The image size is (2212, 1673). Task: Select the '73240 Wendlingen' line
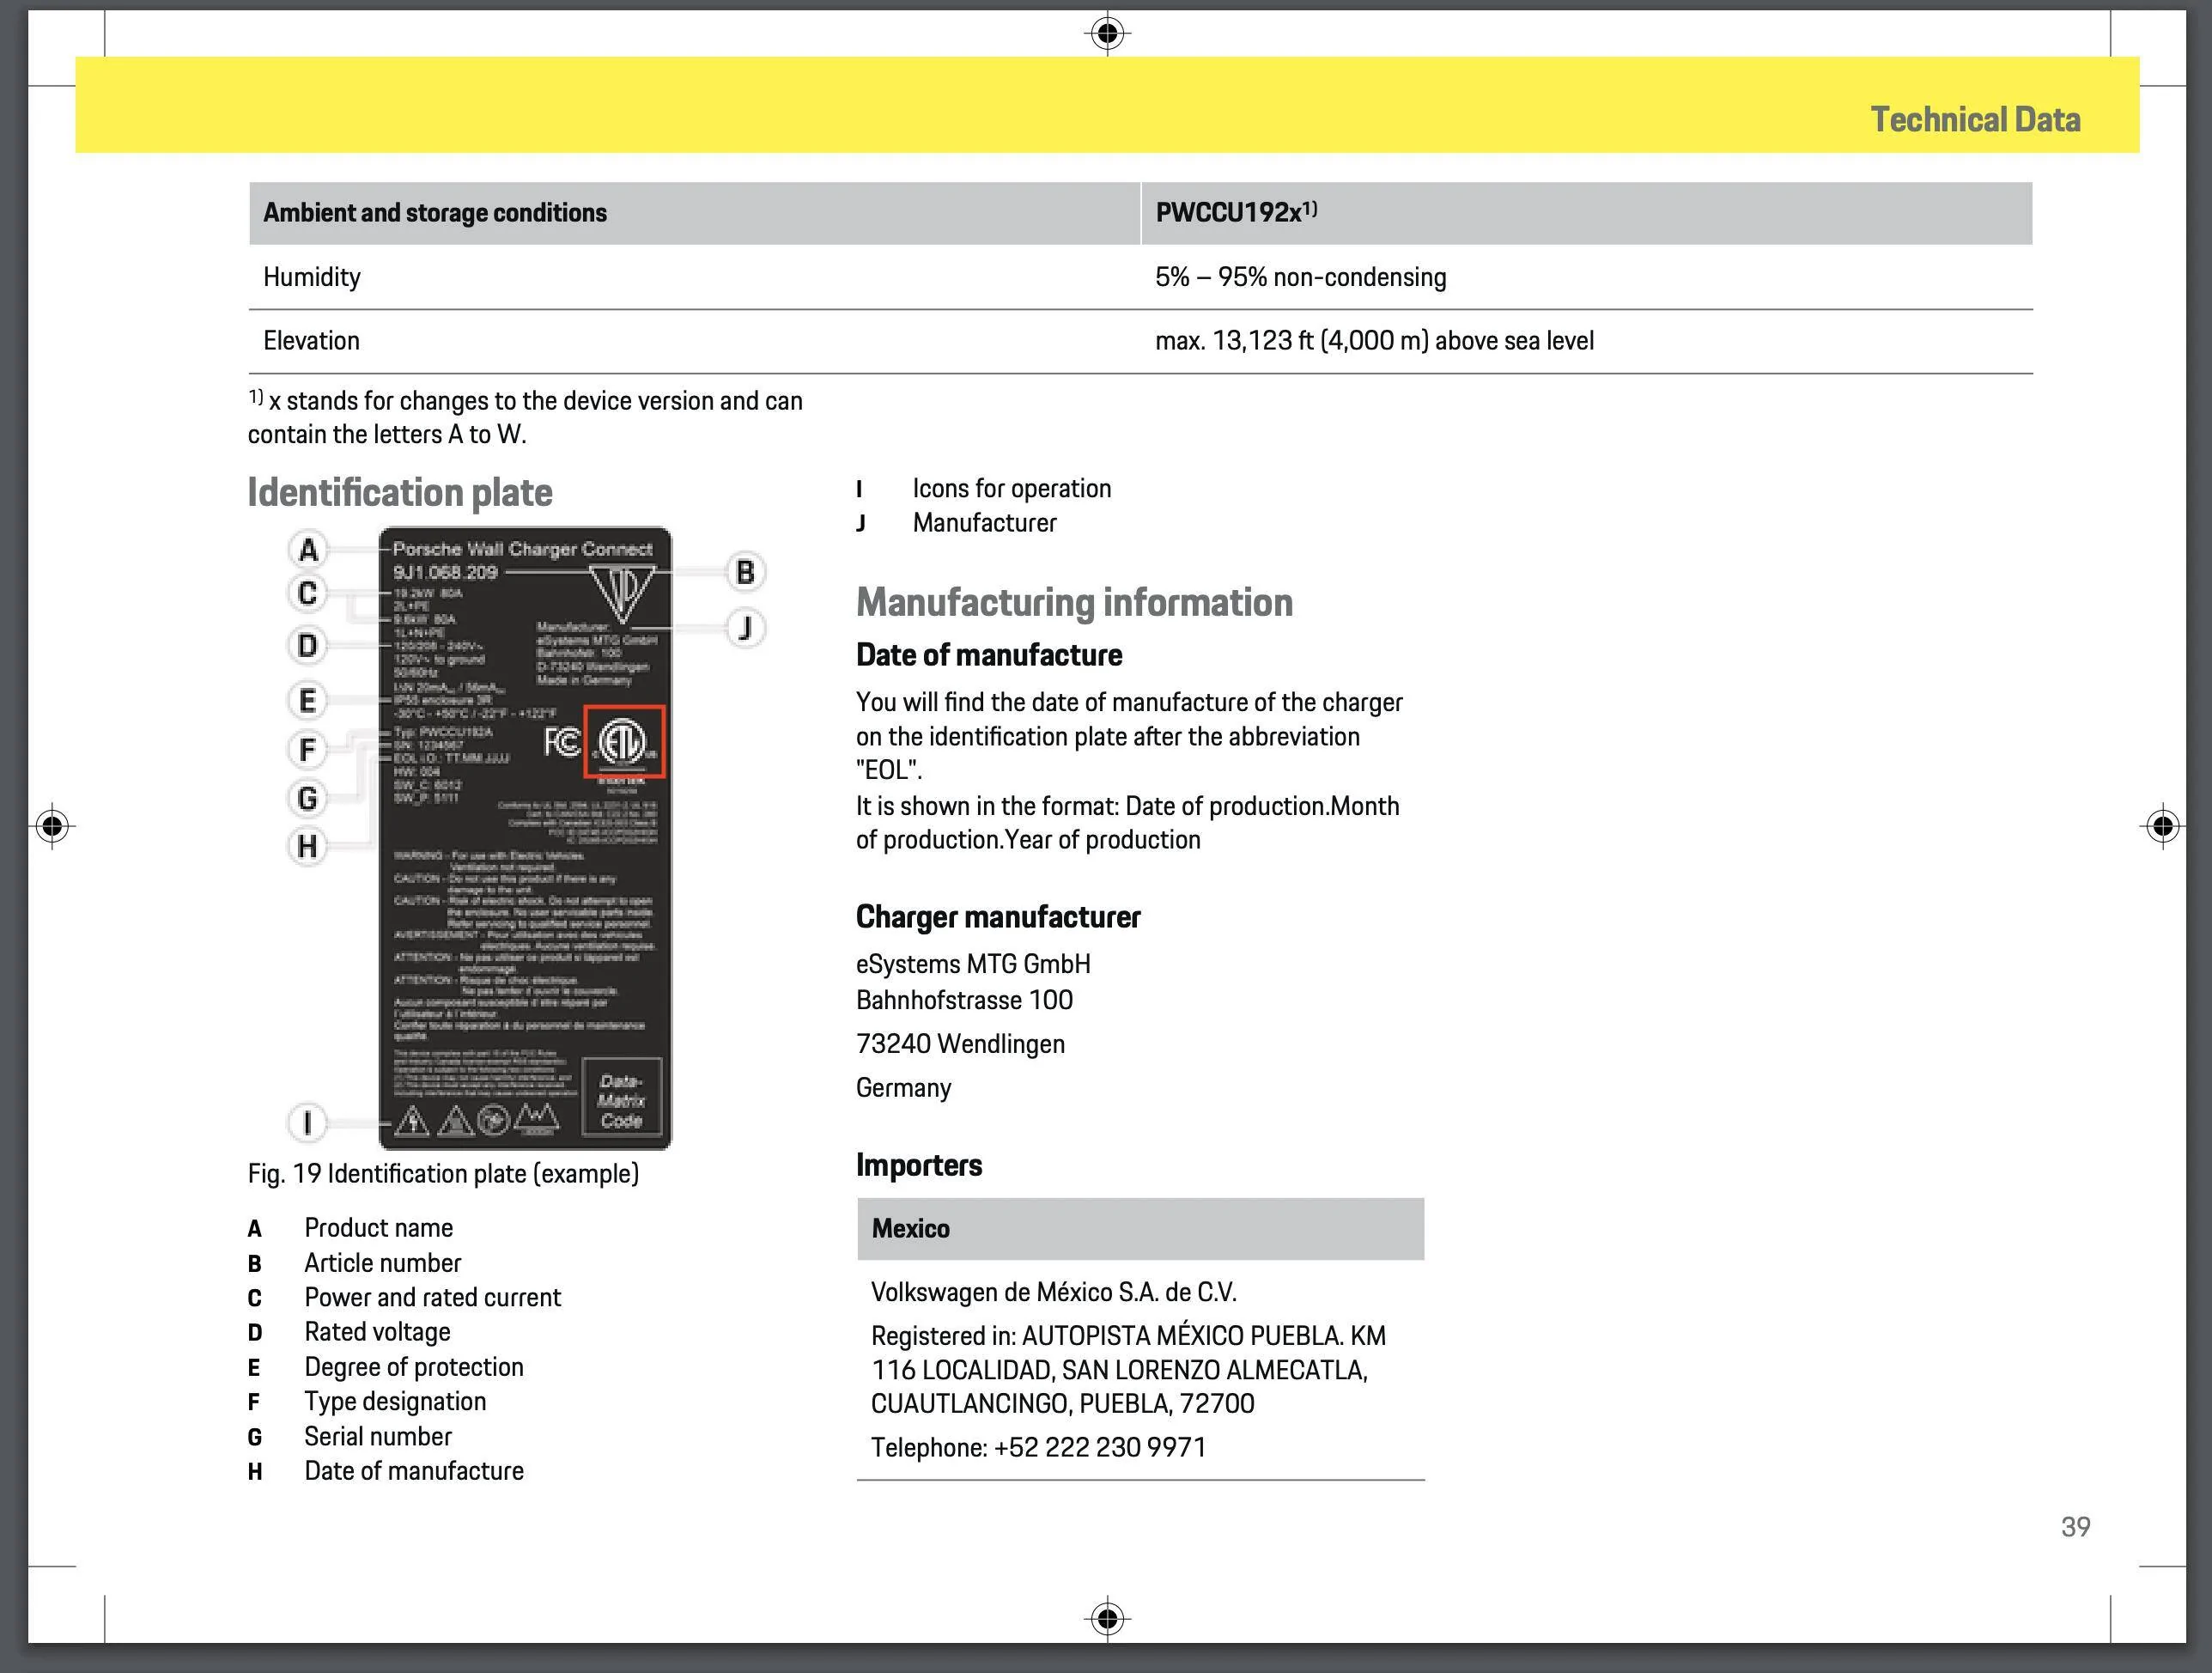(961, 1044)
